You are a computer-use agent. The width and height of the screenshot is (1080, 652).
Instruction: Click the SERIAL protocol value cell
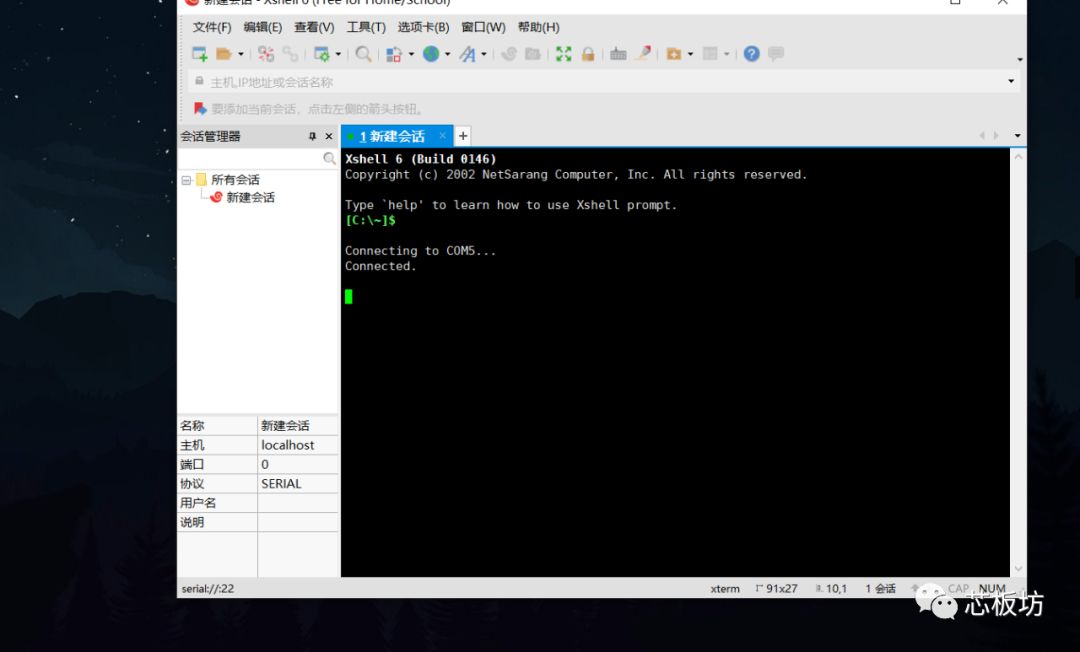click(x=298, y=483)
